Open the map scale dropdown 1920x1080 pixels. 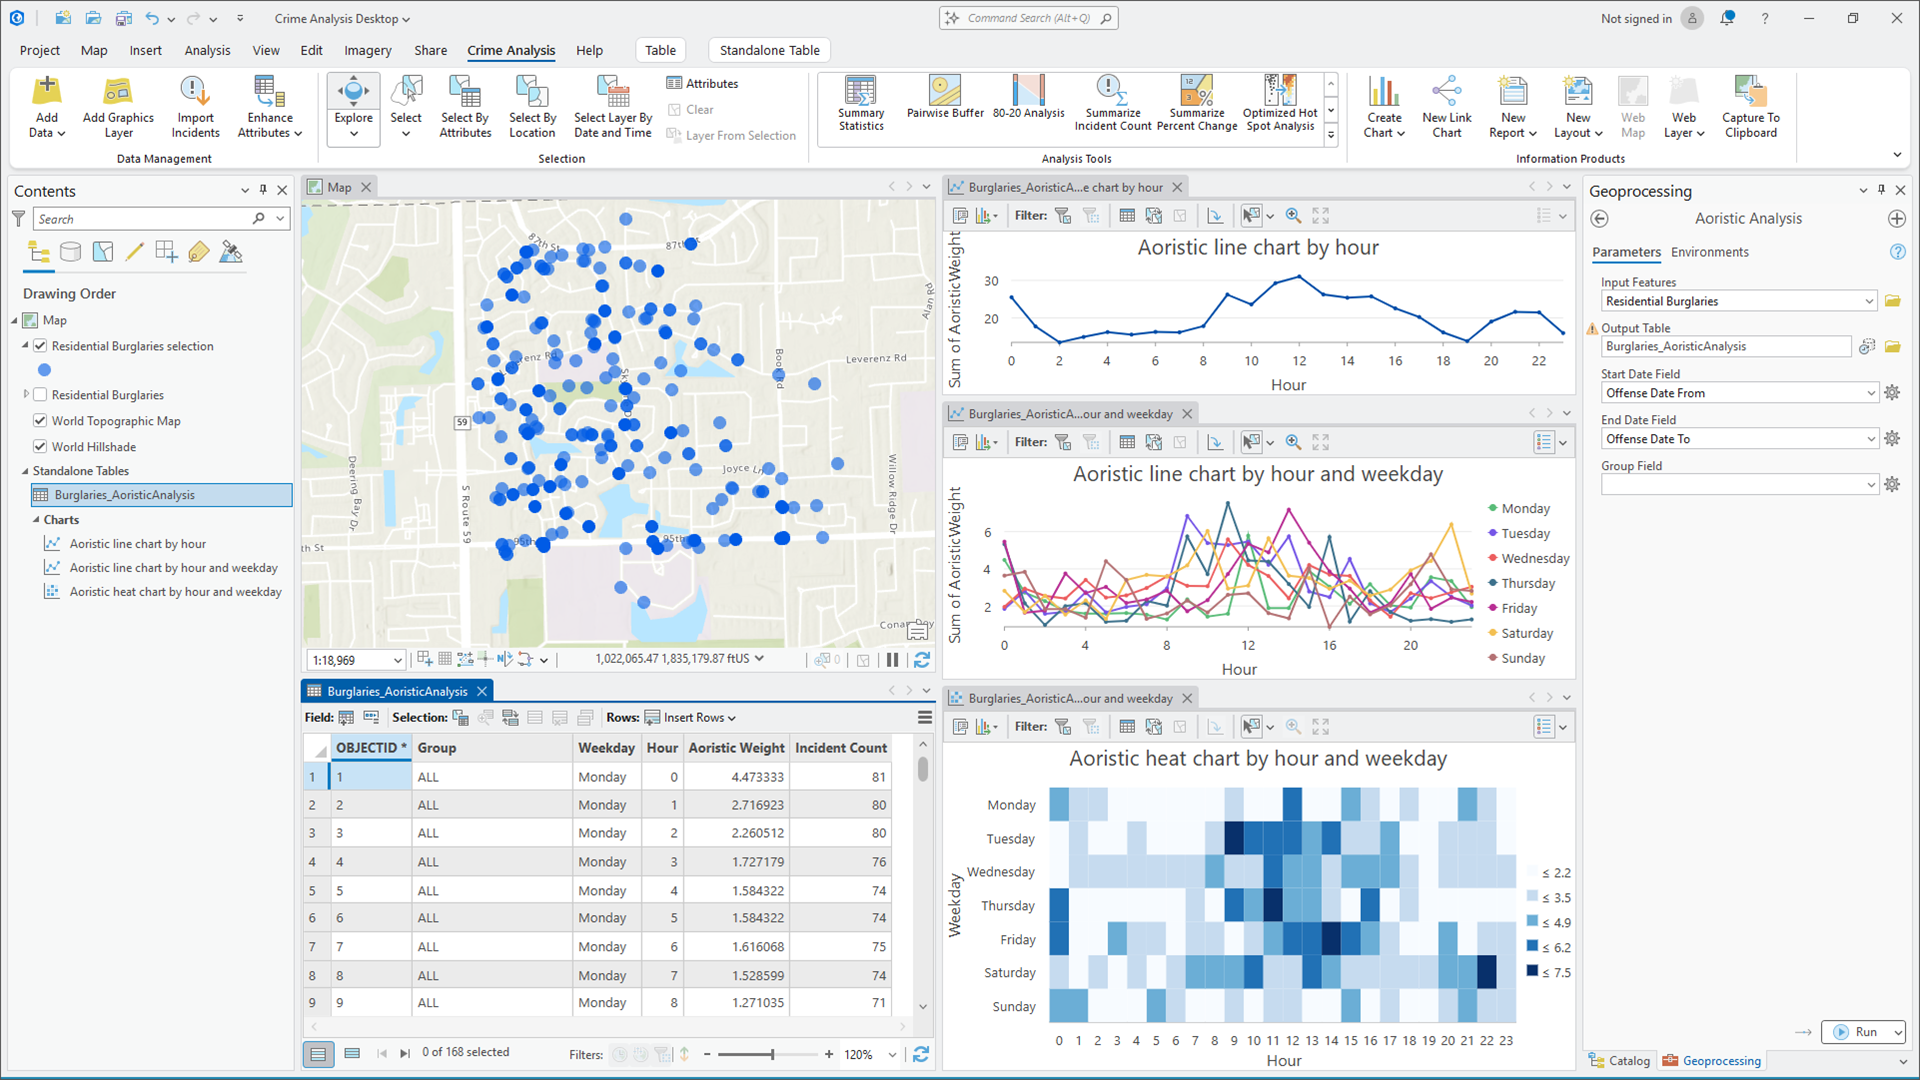(397, 660)
